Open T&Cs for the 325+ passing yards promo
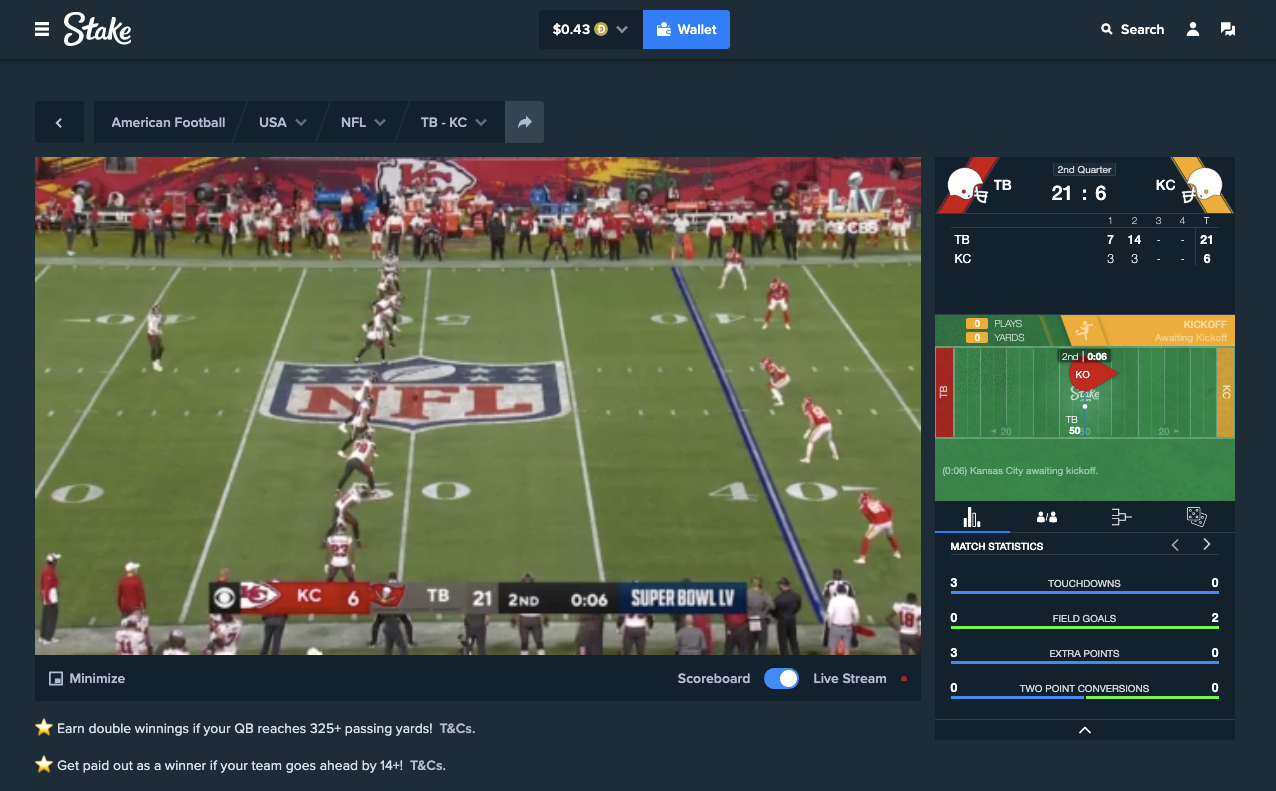 click(x=457, y=728)
